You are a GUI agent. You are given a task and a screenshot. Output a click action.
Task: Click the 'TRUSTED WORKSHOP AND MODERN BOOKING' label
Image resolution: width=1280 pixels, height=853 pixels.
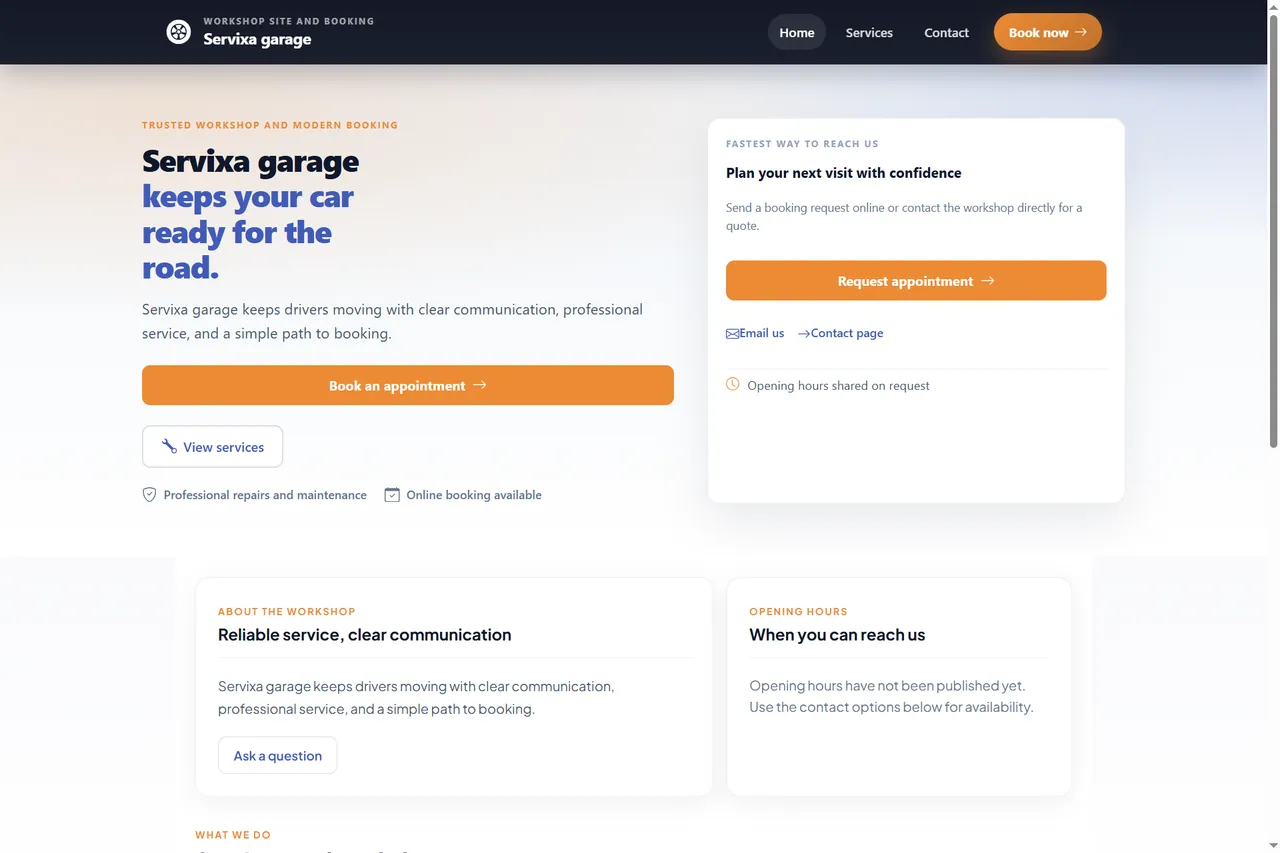point(270,125)
